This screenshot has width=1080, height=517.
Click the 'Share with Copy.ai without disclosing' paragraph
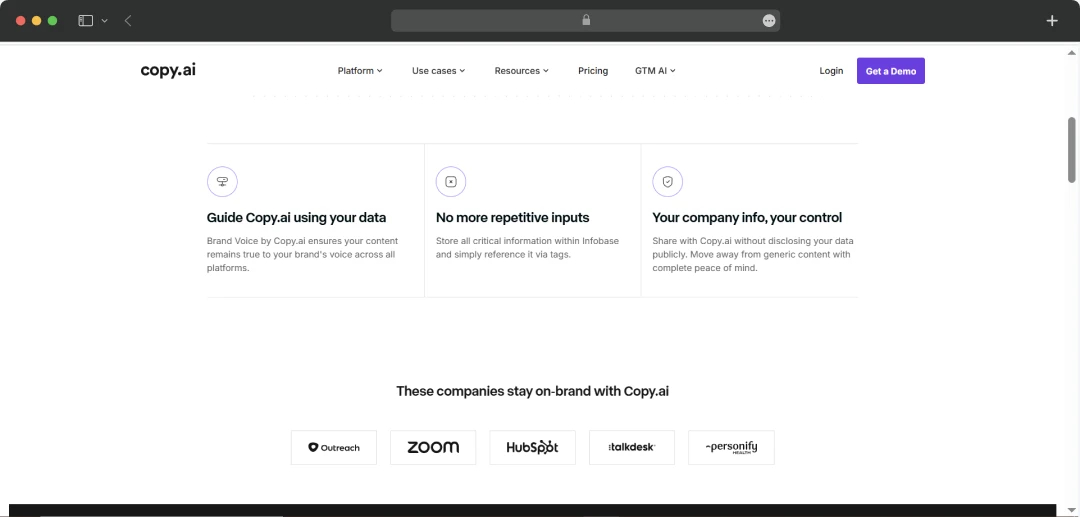tap(753, 255)
